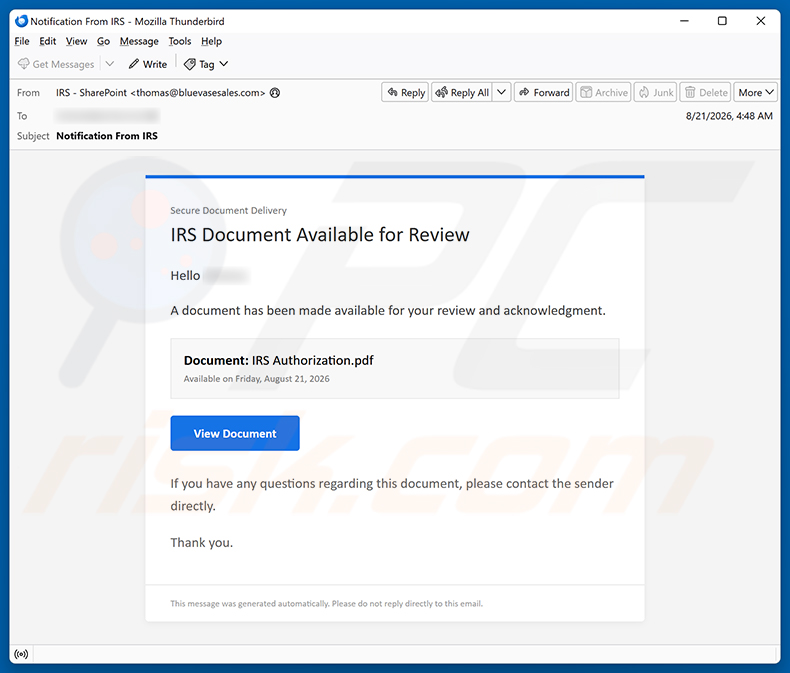The image size is (790, 673).
Task: Open the Tag dropdown
Action: [x=206, y=64]
